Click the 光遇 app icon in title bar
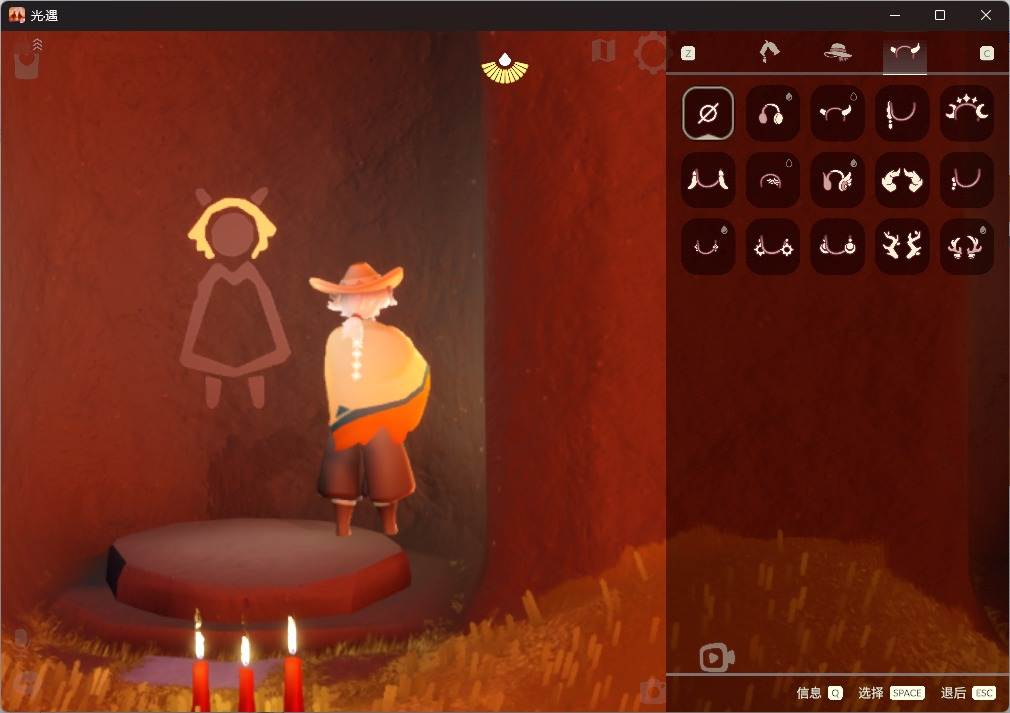The image size is (1010, 713). point(17,15)
